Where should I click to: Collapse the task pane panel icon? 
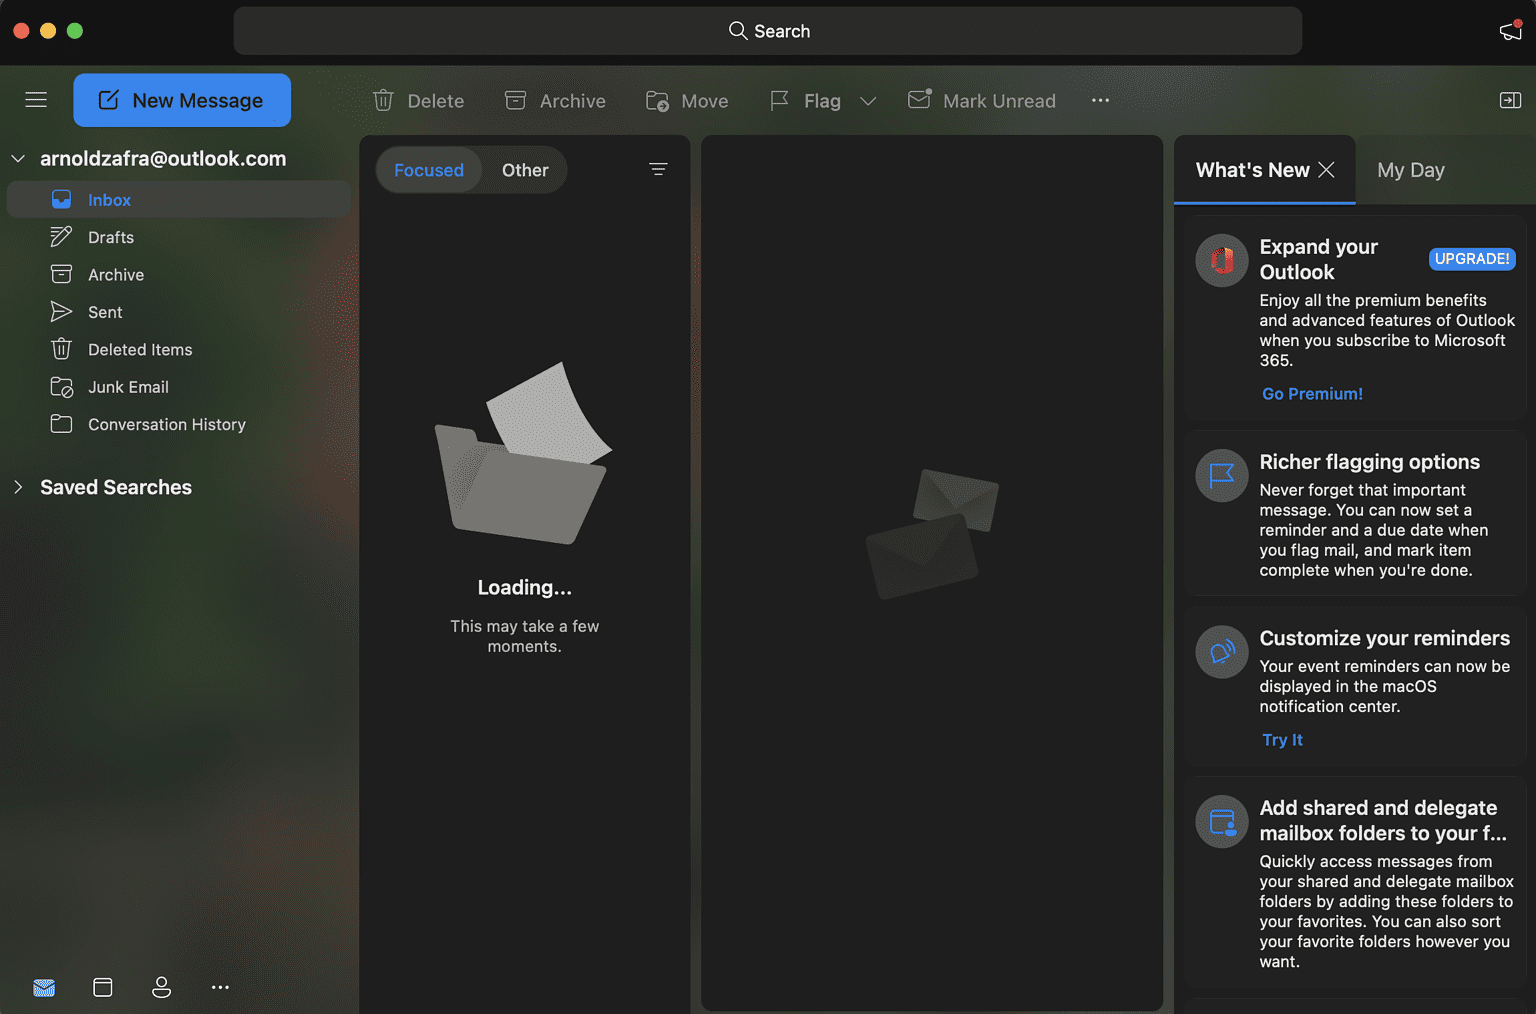(1510, 100)
